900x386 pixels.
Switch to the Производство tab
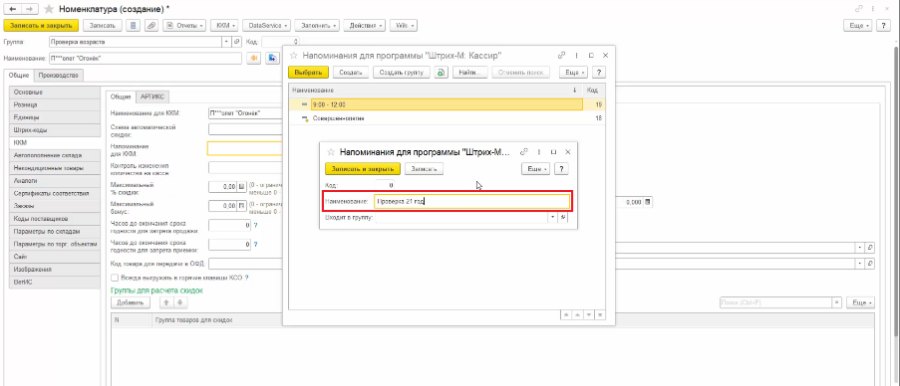(x=59, y=75)
